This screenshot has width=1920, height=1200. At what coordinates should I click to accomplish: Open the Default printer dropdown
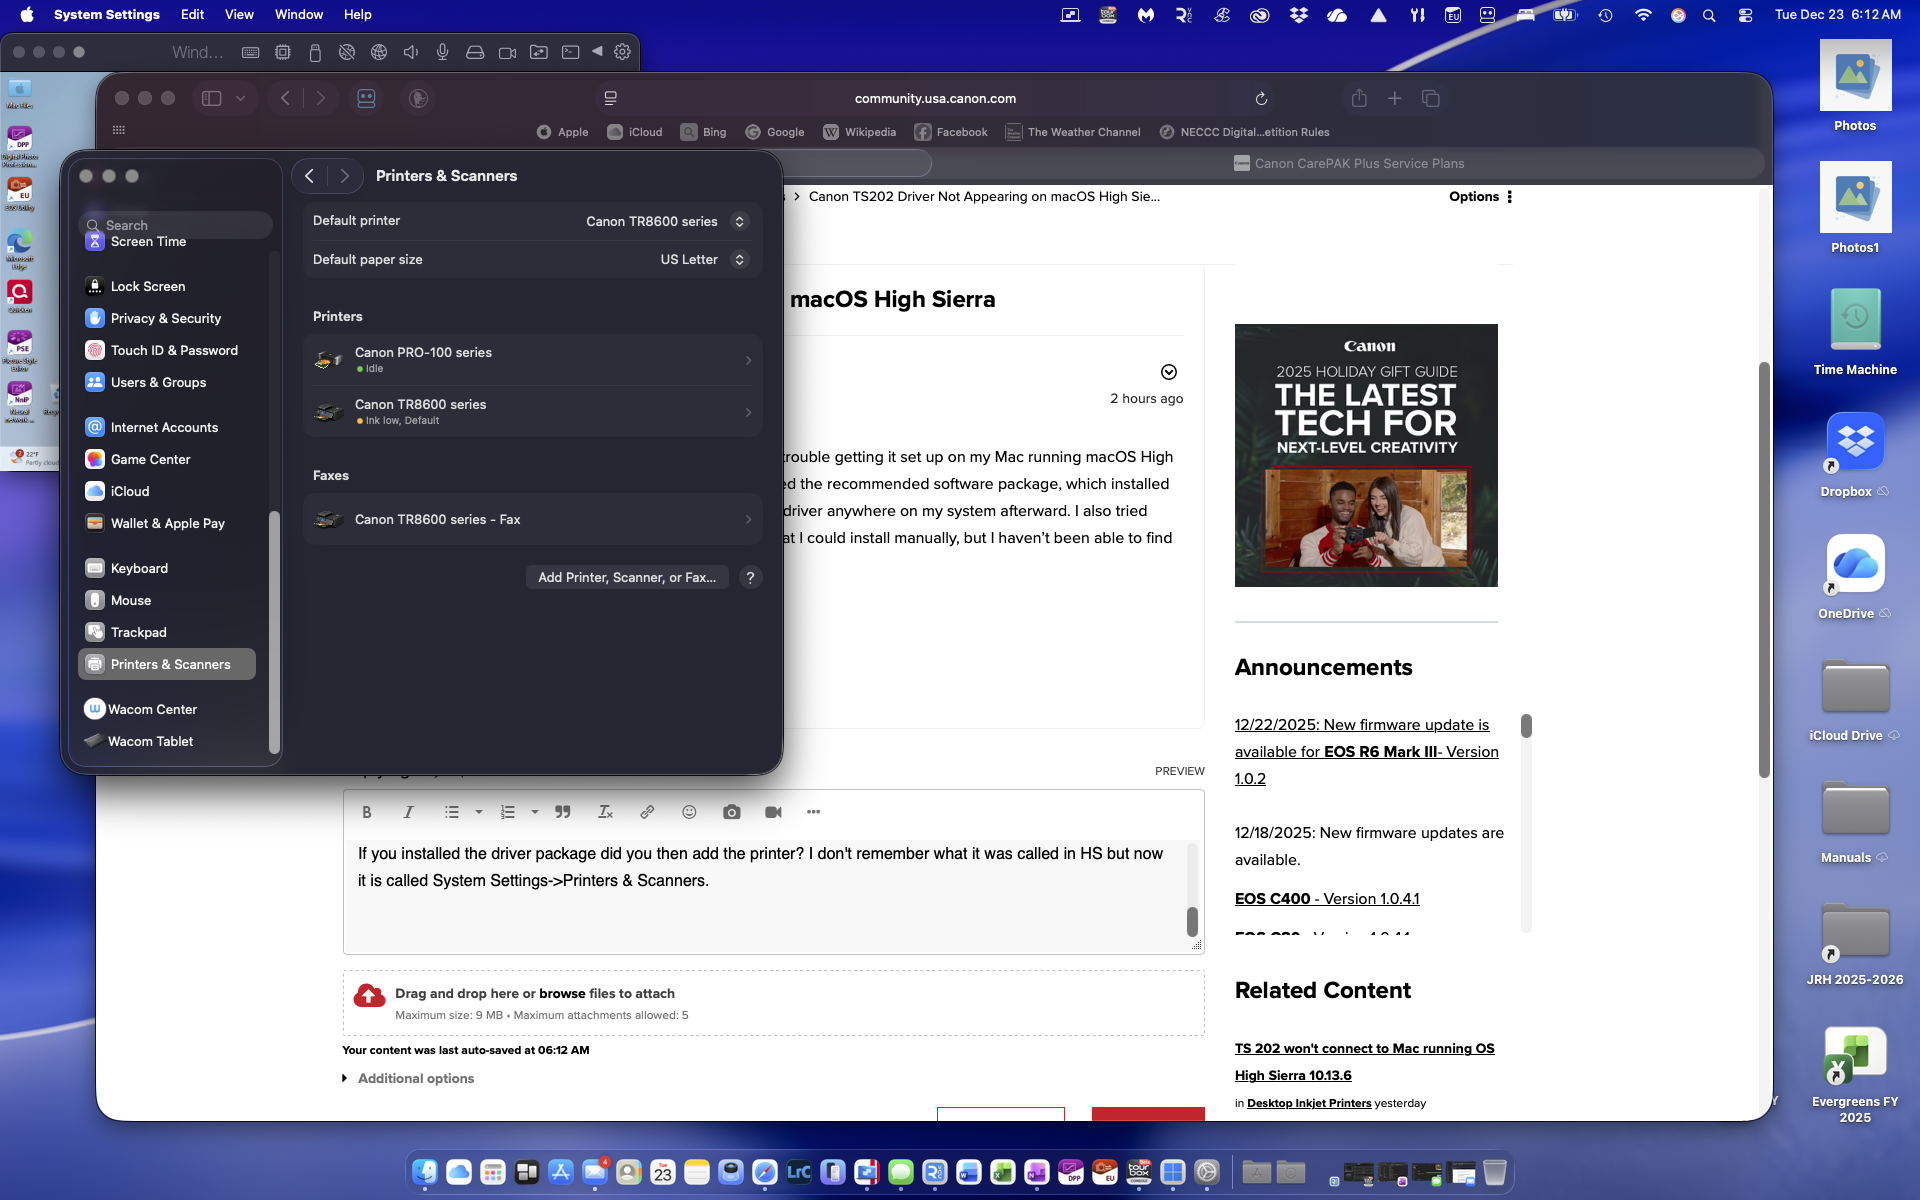[665, 221]
